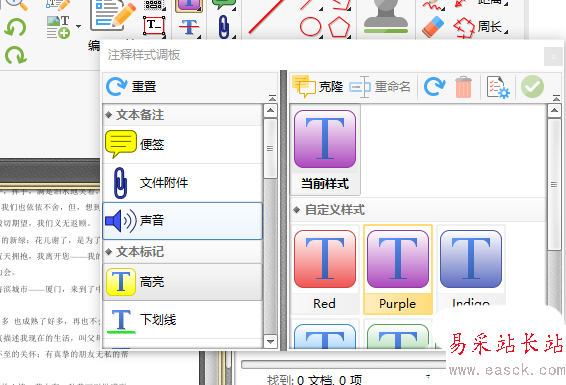This screenshot has width=566, height=385.
Task: Open the add image and text dropdown arrow
Action: pyautogui.click(x=78, y=26)
